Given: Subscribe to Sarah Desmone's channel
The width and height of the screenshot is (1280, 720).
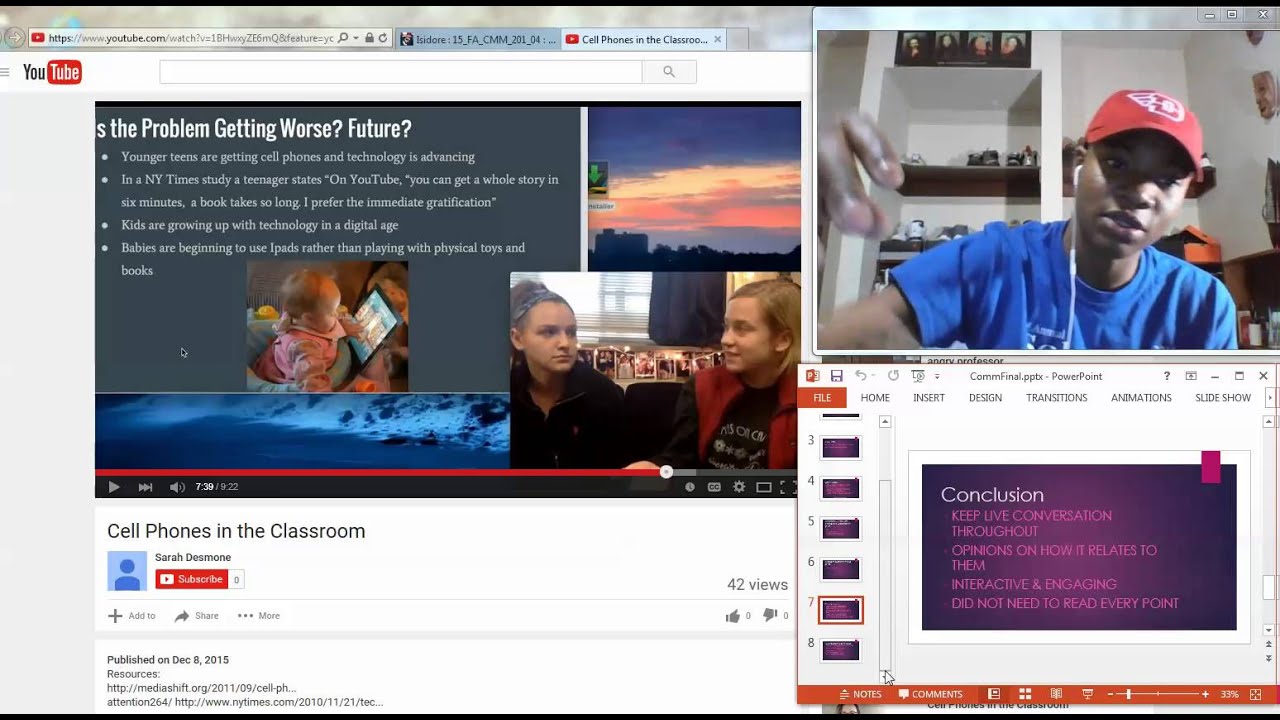Looking at the screenshot, I should [191, 579].
